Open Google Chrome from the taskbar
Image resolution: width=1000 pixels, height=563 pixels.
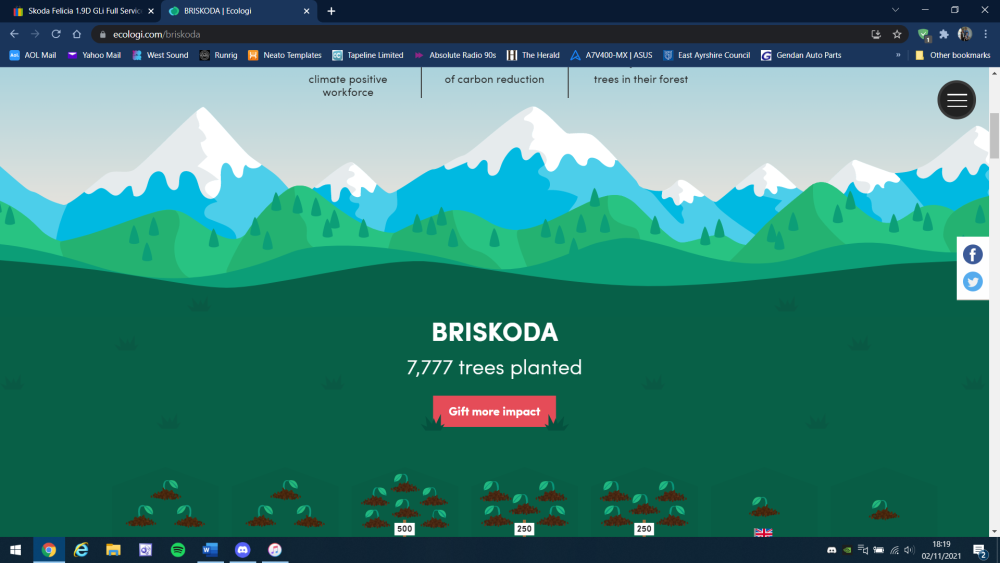(x=48, y=550)
